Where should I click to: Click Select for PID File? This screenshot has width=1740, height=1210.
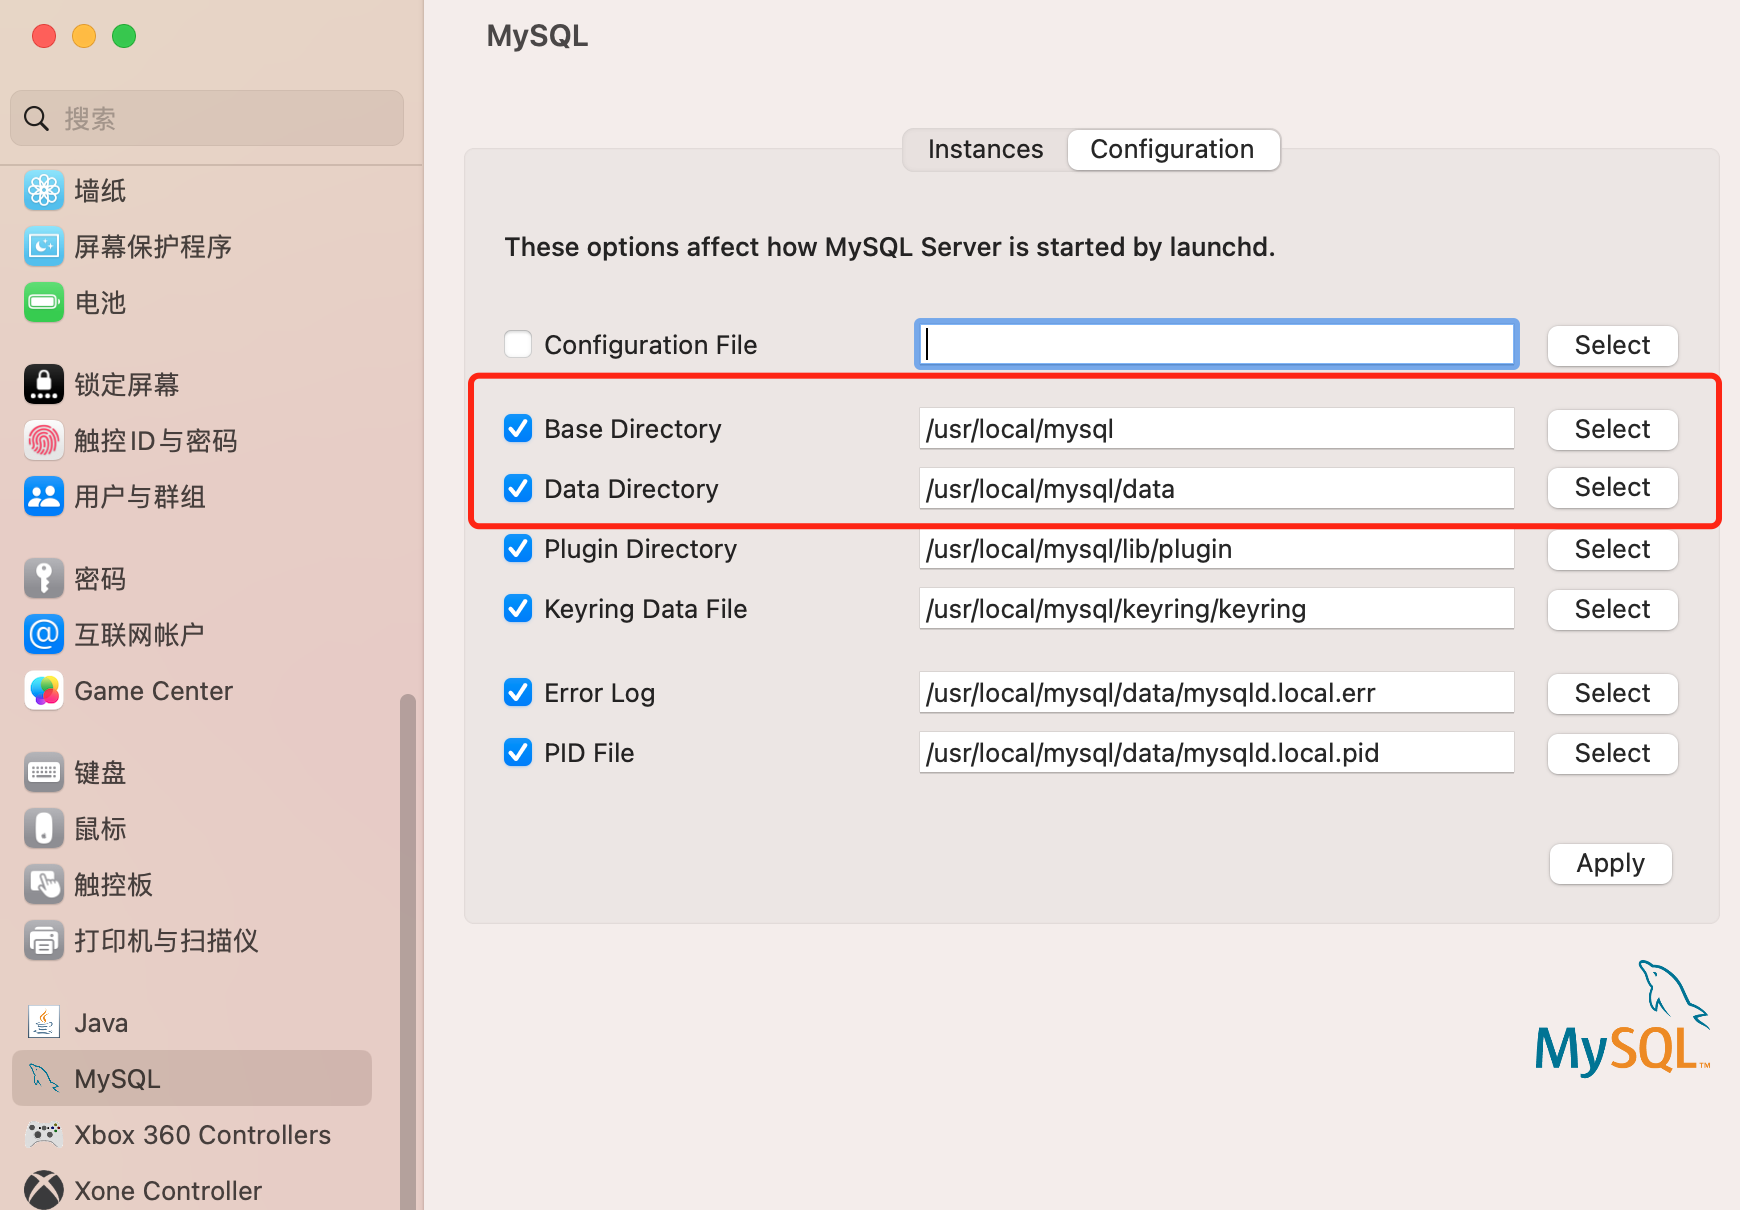tap(1612, 753)
